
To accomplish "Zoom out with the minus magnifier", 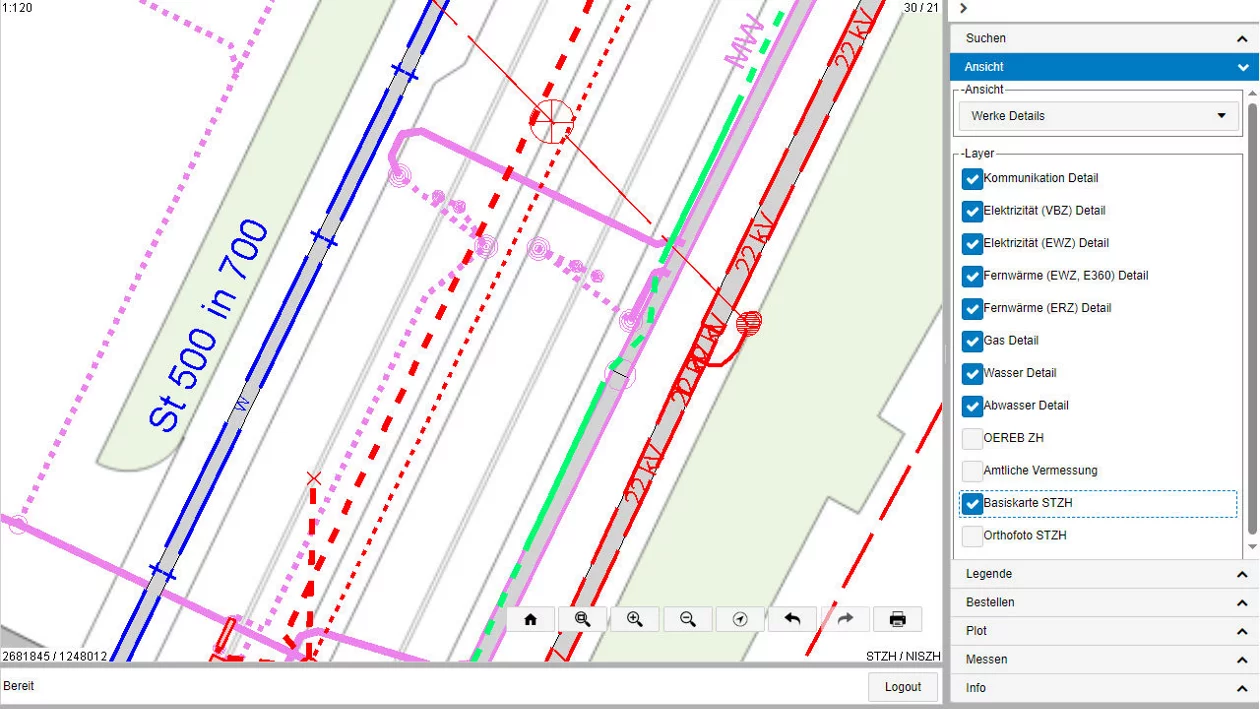I will coord(688,619).
